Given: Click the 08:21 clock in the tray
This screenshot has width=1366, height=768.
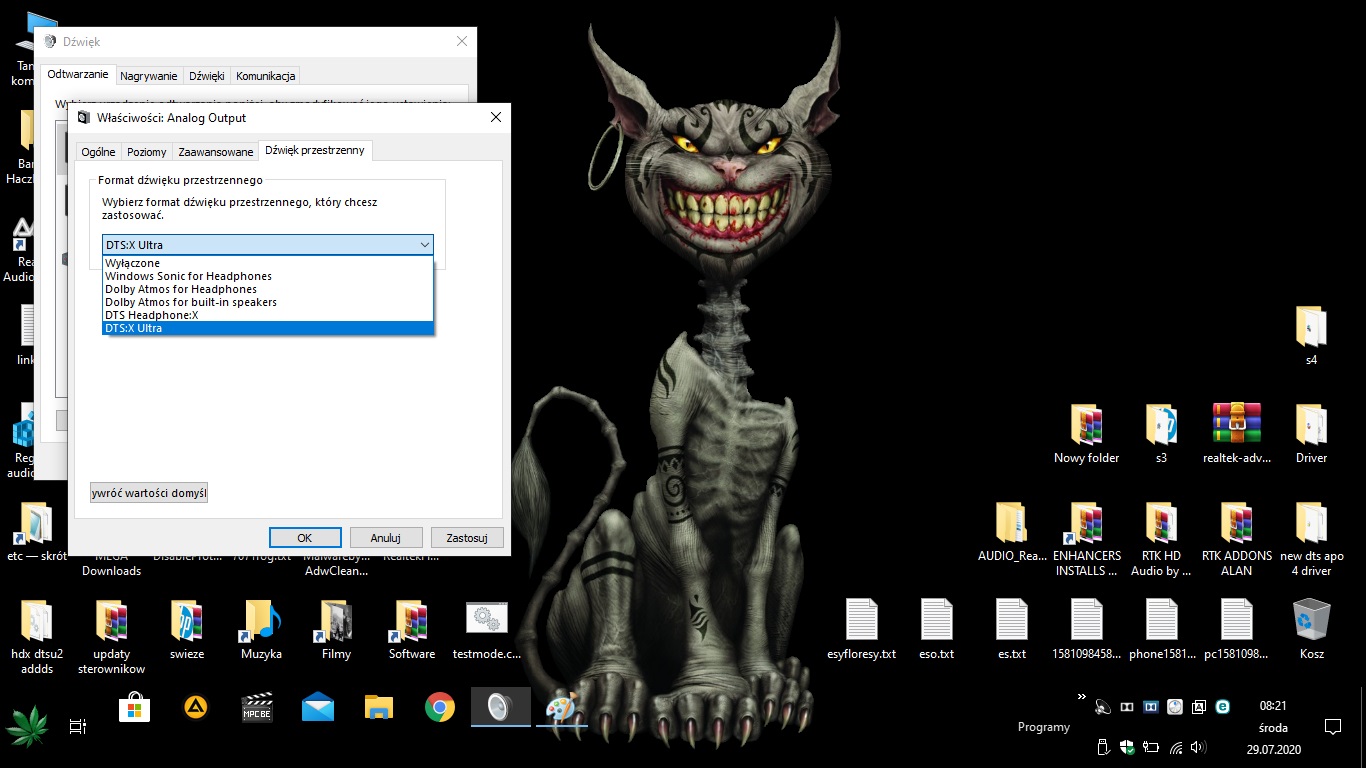Looking at the screenshot, I should tap(1273, 705).
